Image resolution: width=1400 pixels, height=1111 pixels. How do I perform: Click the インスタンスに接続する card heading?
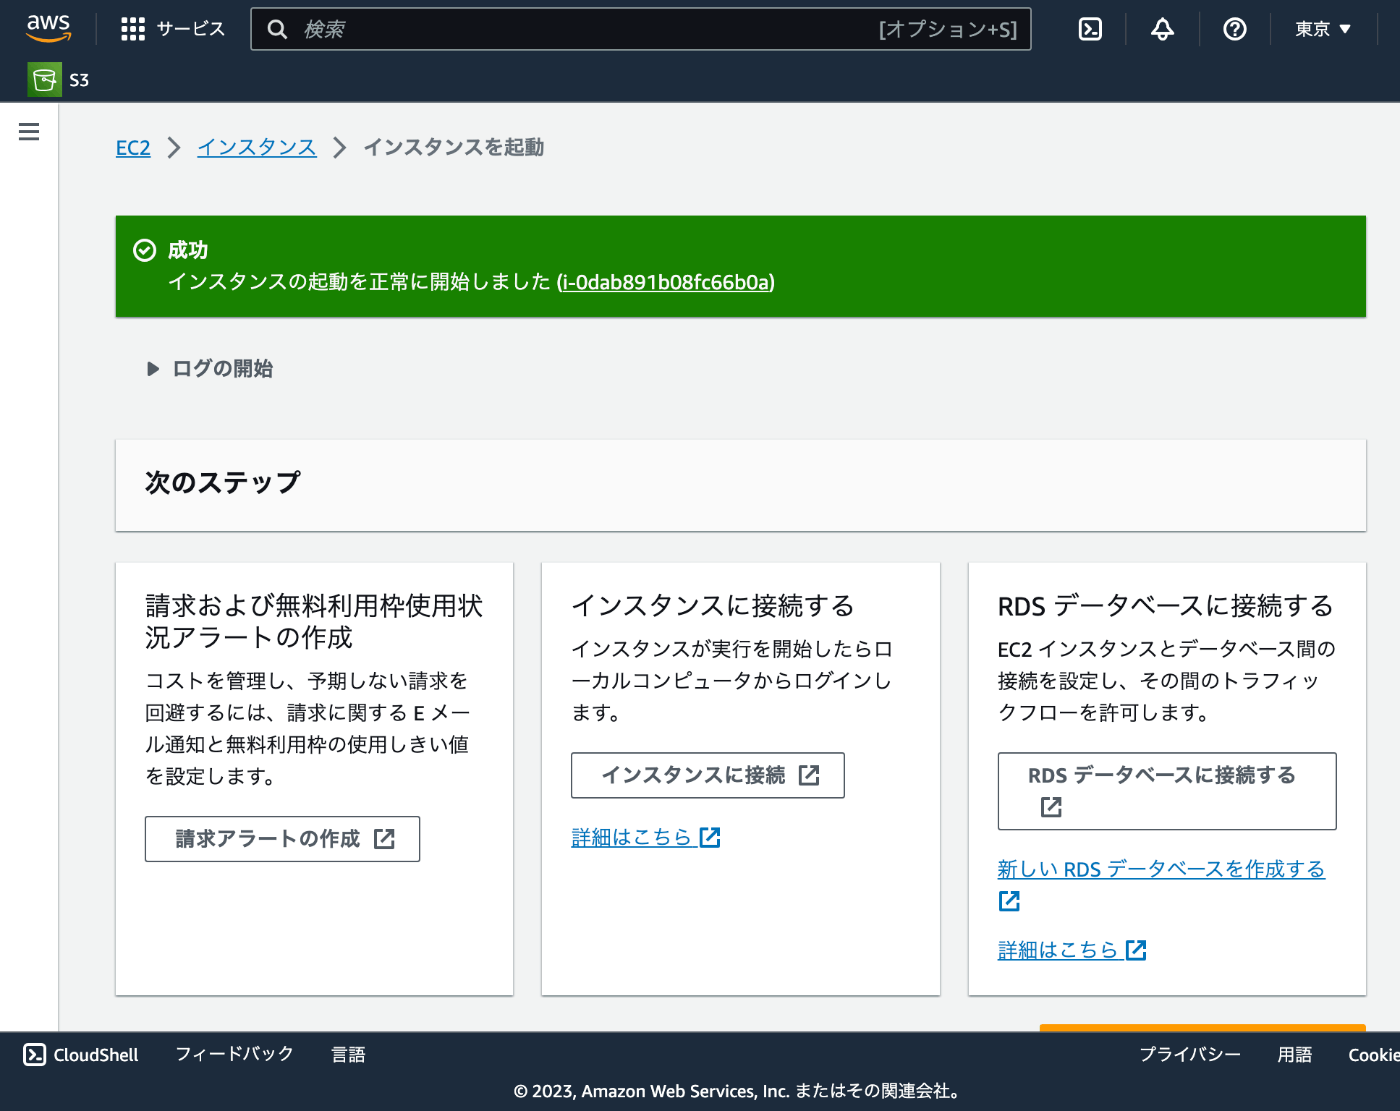pos(713,606)
